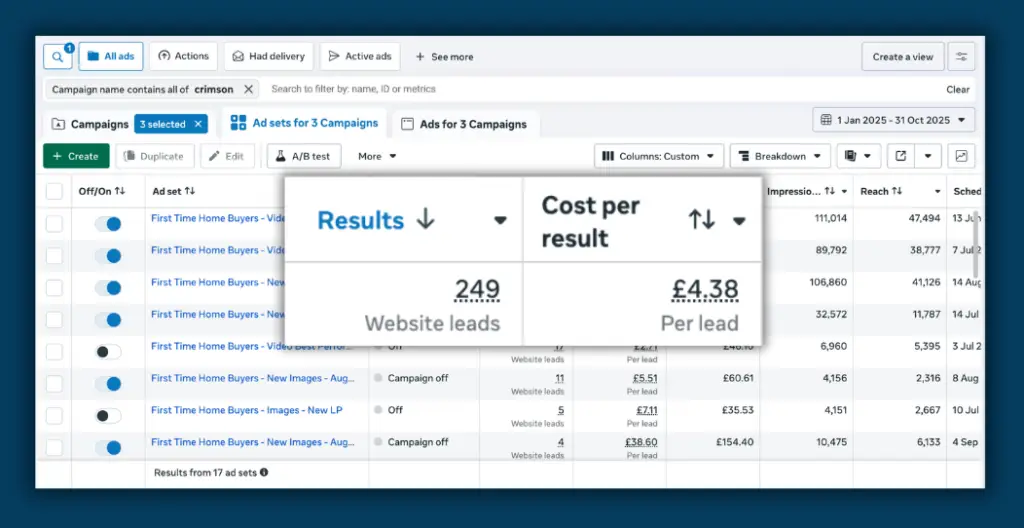Toggle off the 111,014 impressions ad set
Image resolution: width=1024 pixels, height=528 pixels.
click(108, 223)
